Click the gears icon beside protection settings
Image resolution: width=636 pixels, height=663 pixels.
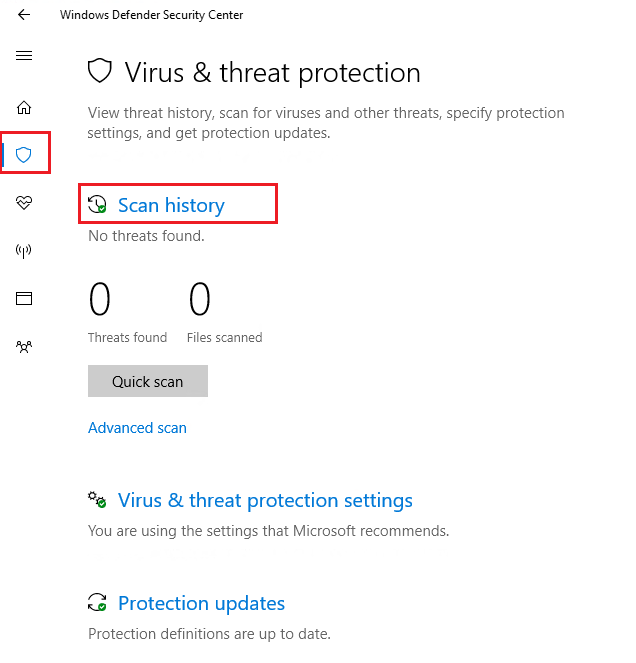tap(98, 500)
